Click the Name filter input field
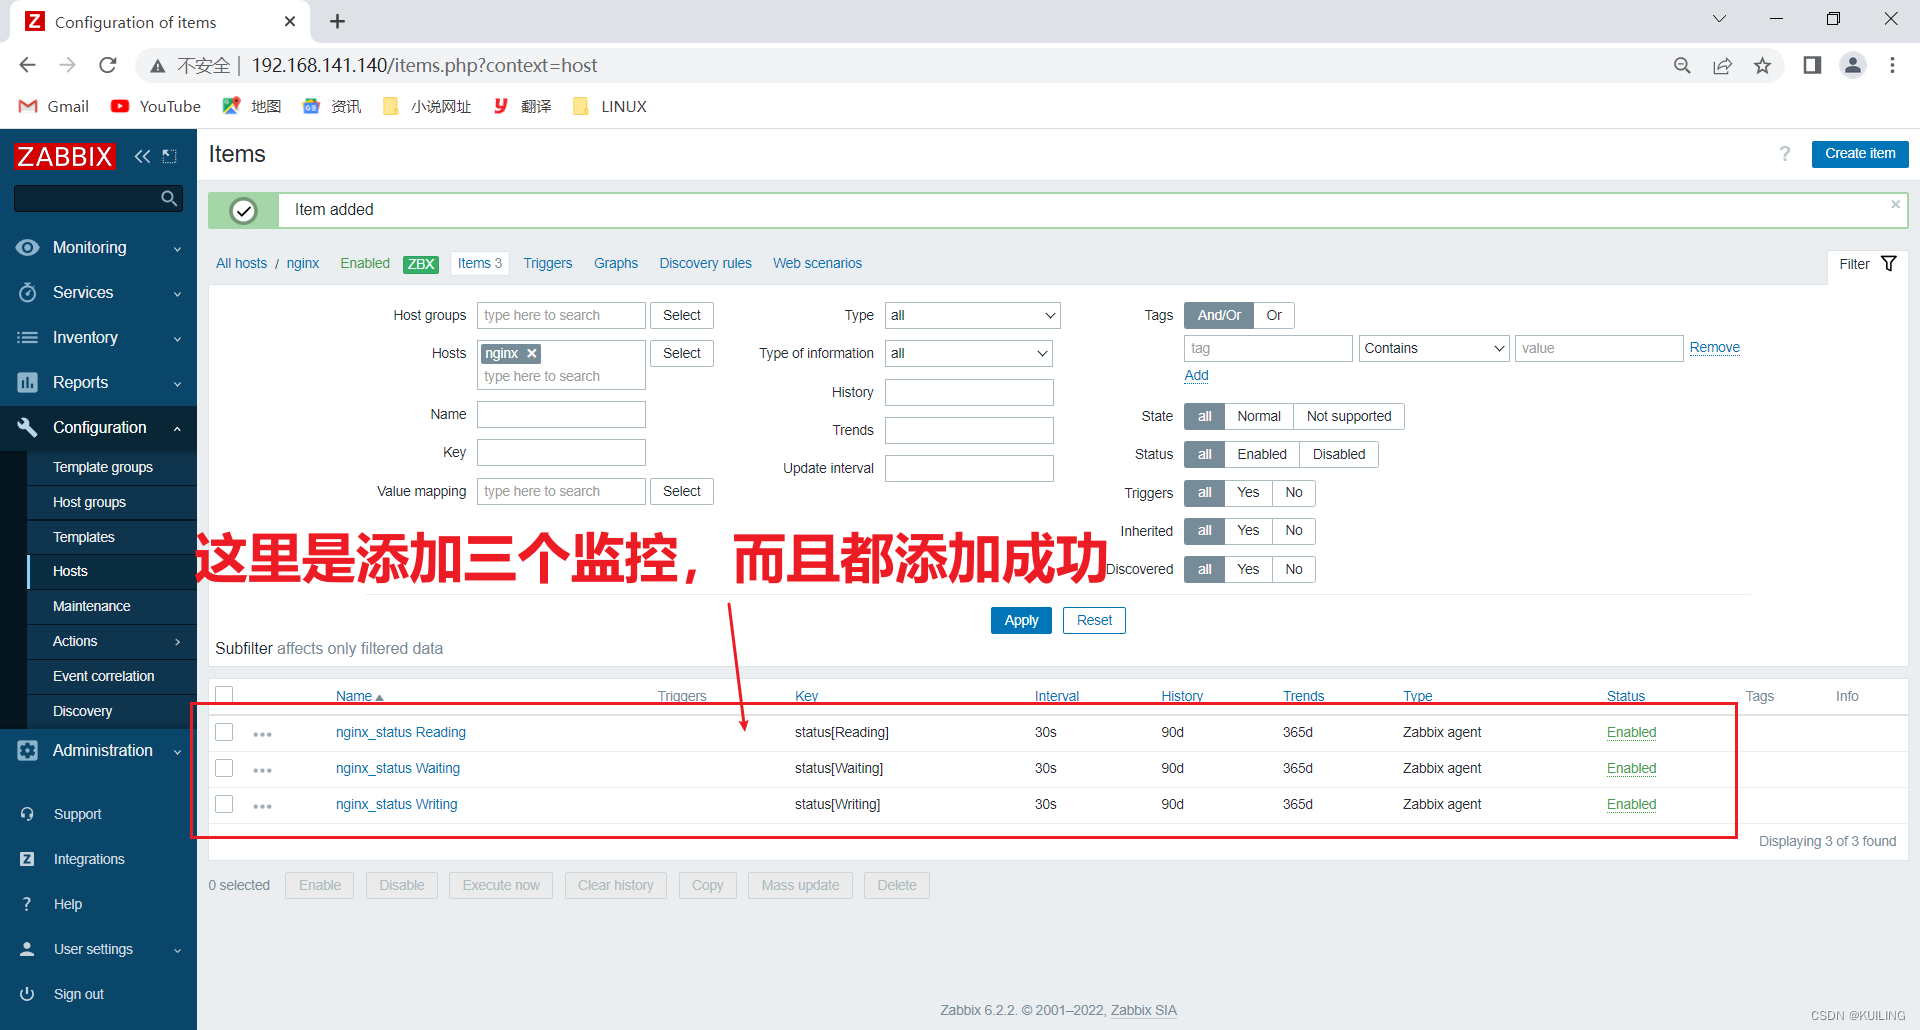This screenshot has height=1030, width=1920. click(561, 414)
